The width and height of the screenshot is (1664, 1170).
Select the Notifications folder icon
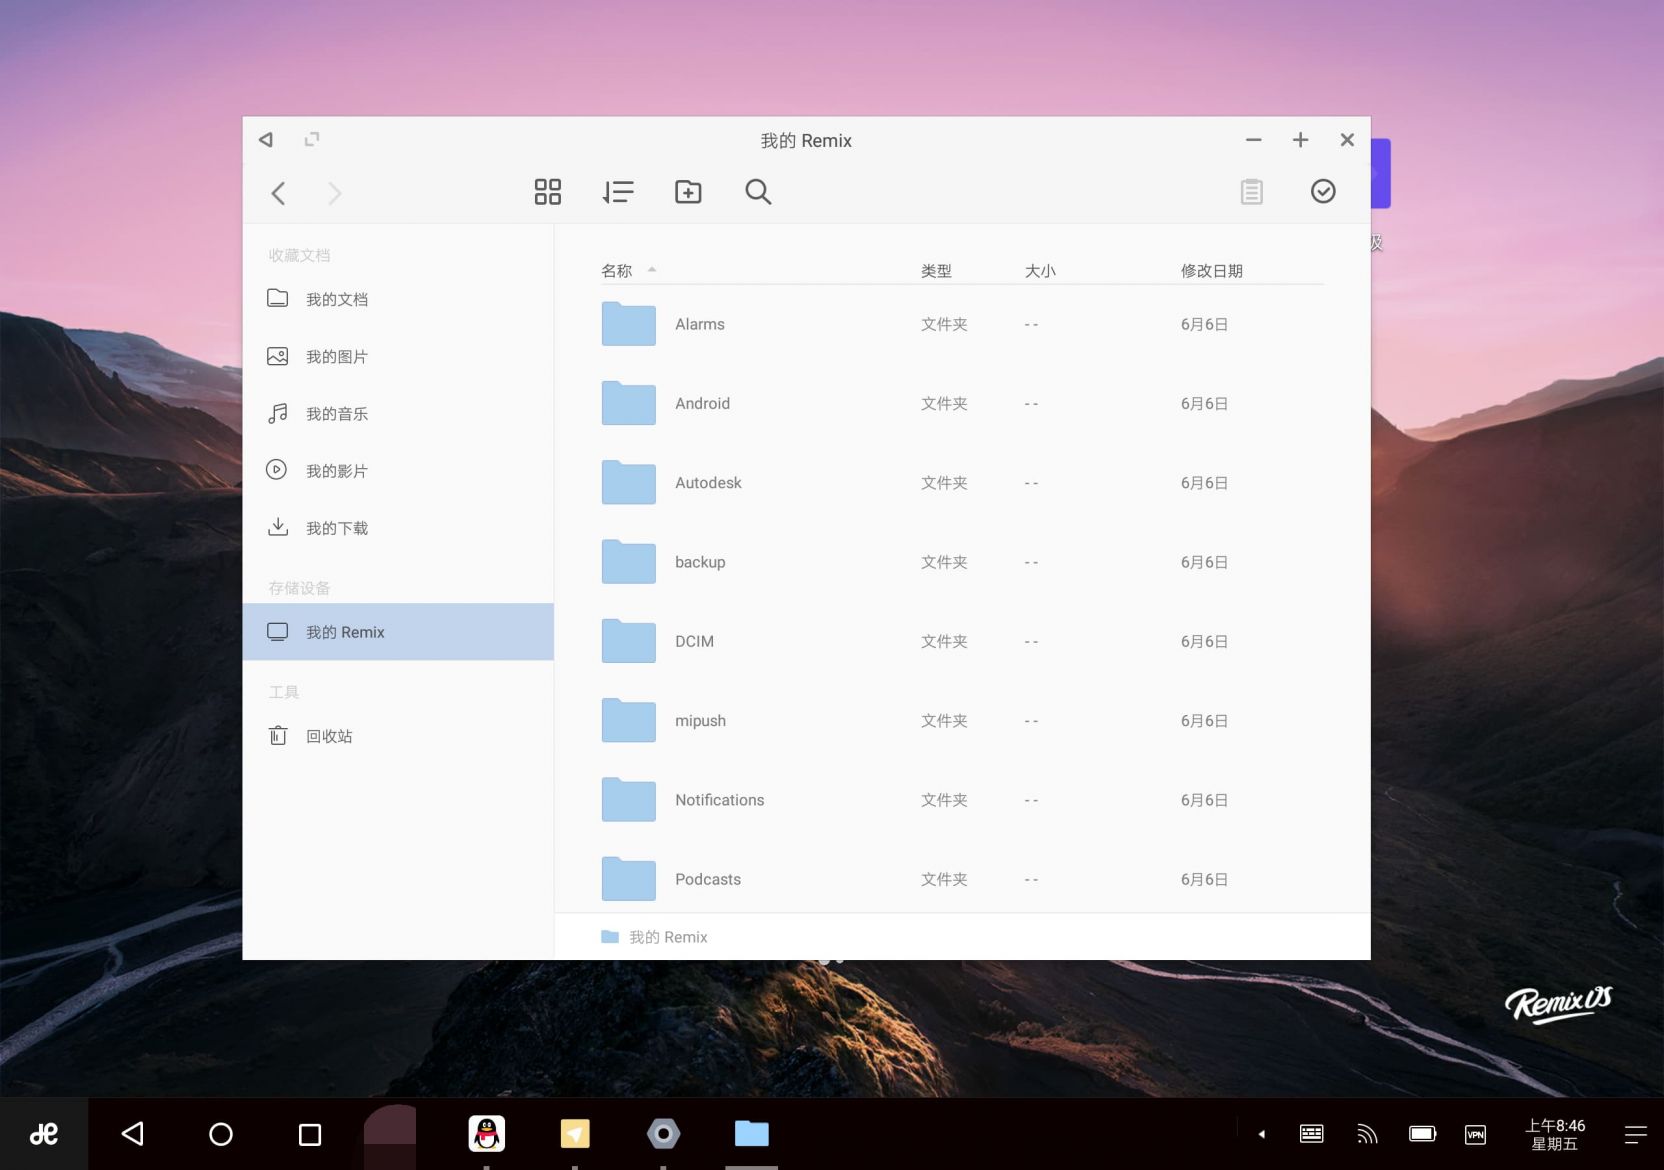pos(629,799)
